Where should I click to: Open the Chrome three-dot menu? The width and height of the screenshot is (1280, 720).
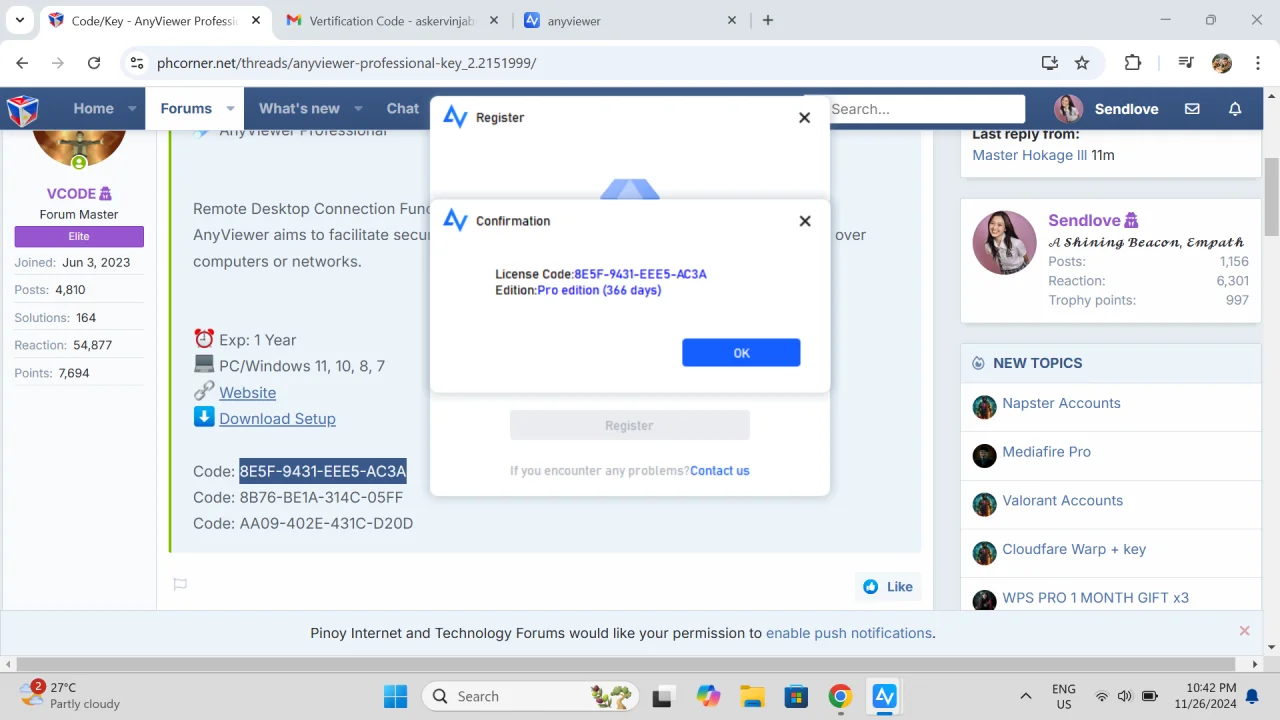(1257, 63)
